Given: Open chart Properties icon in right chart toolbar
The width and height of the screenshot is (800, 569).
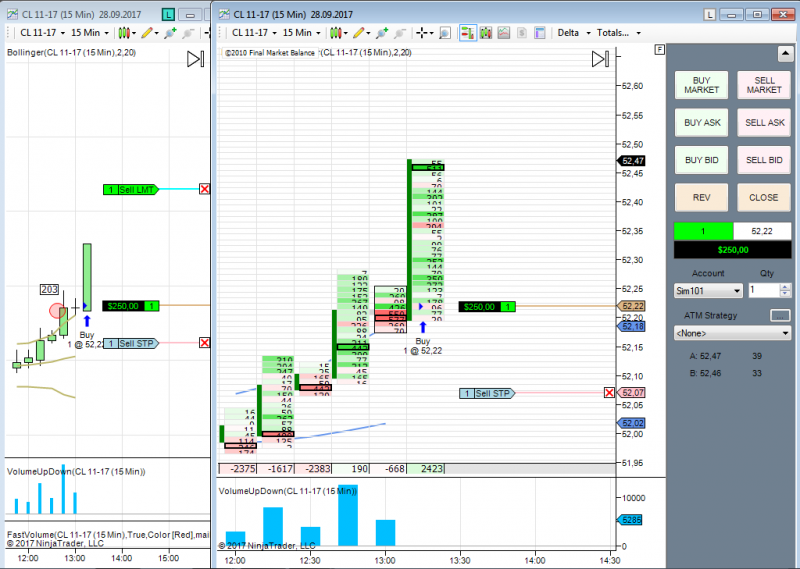Looking at the screenshot, I should pos(539,33).
